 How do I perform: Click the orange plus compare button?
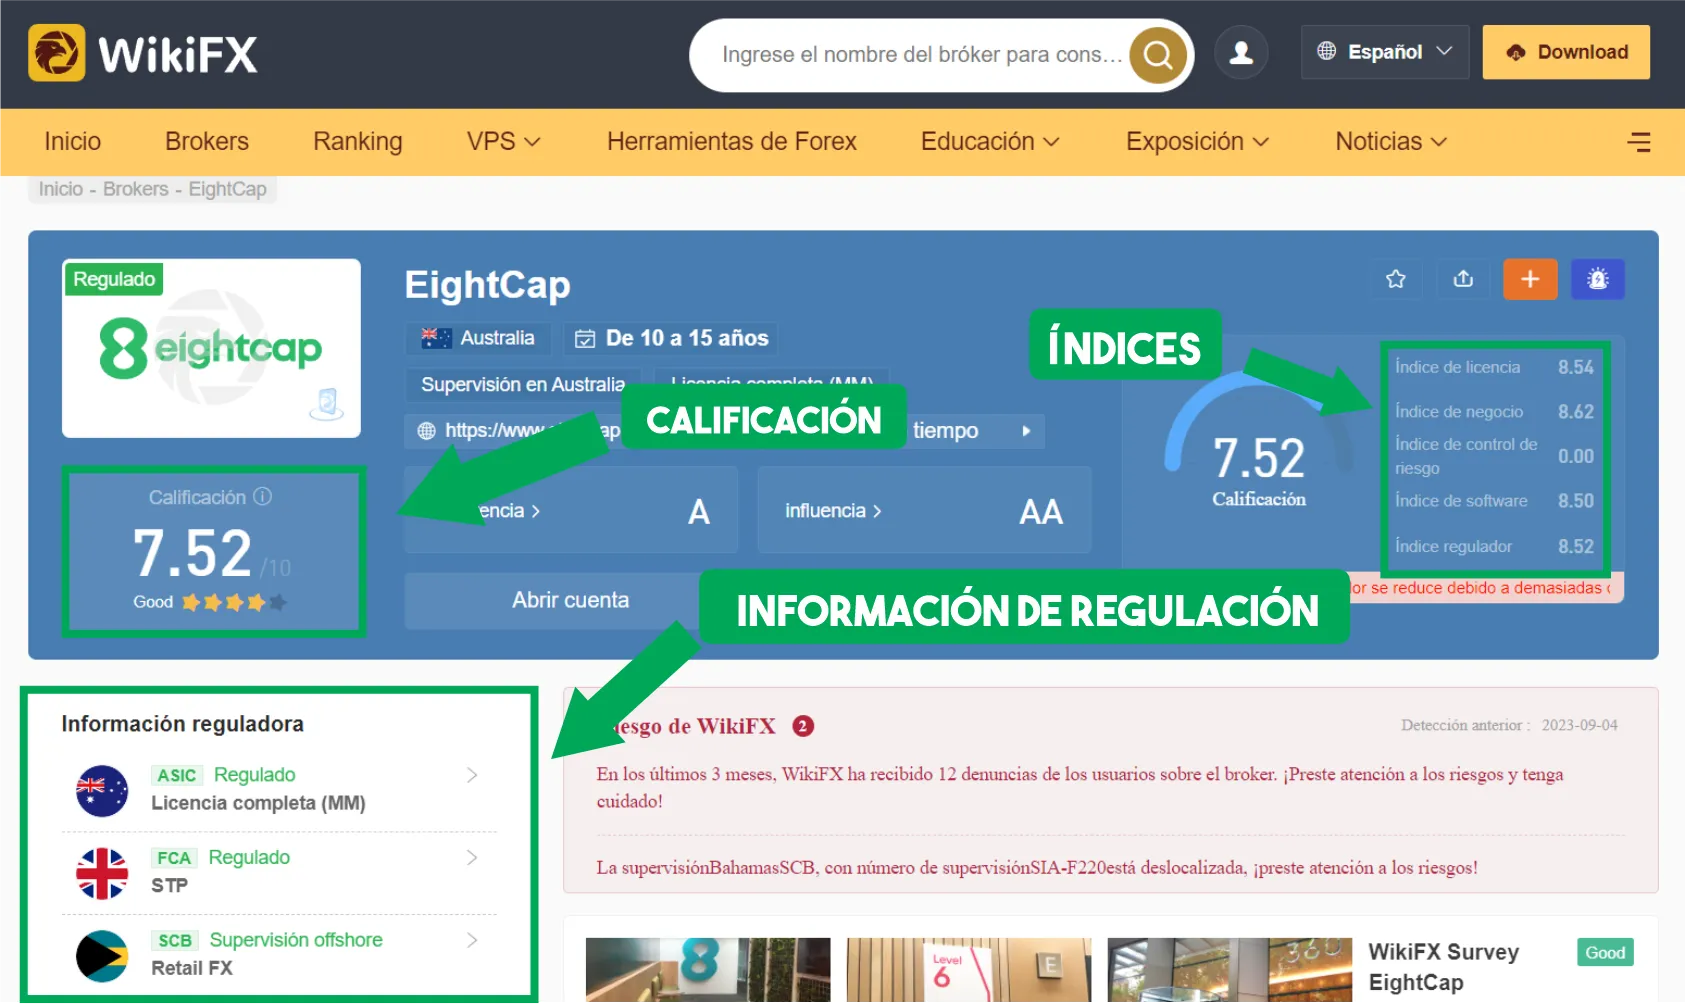[1530, 279]
